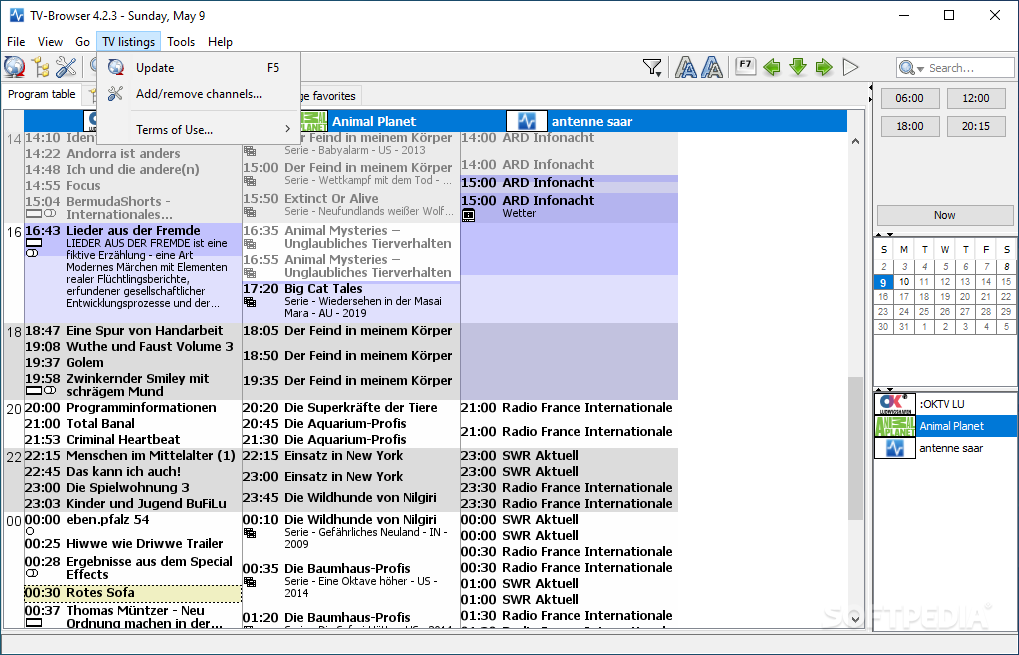Click into the Search field
This screenshot has width=1019, height=655.
(968, 68)
